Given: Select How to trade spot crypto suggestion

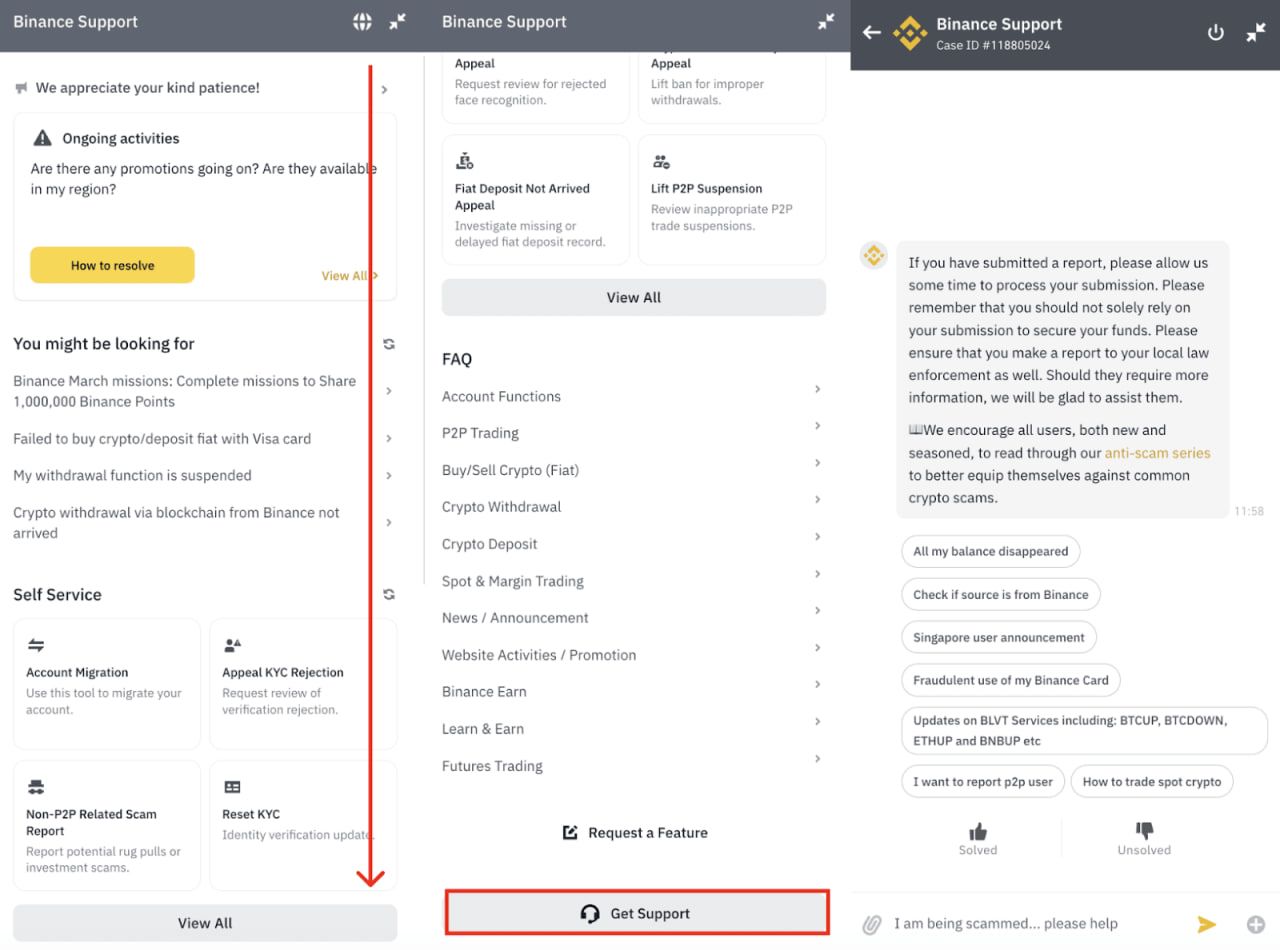Looking at the screenshot, I should click(1152, 782).
